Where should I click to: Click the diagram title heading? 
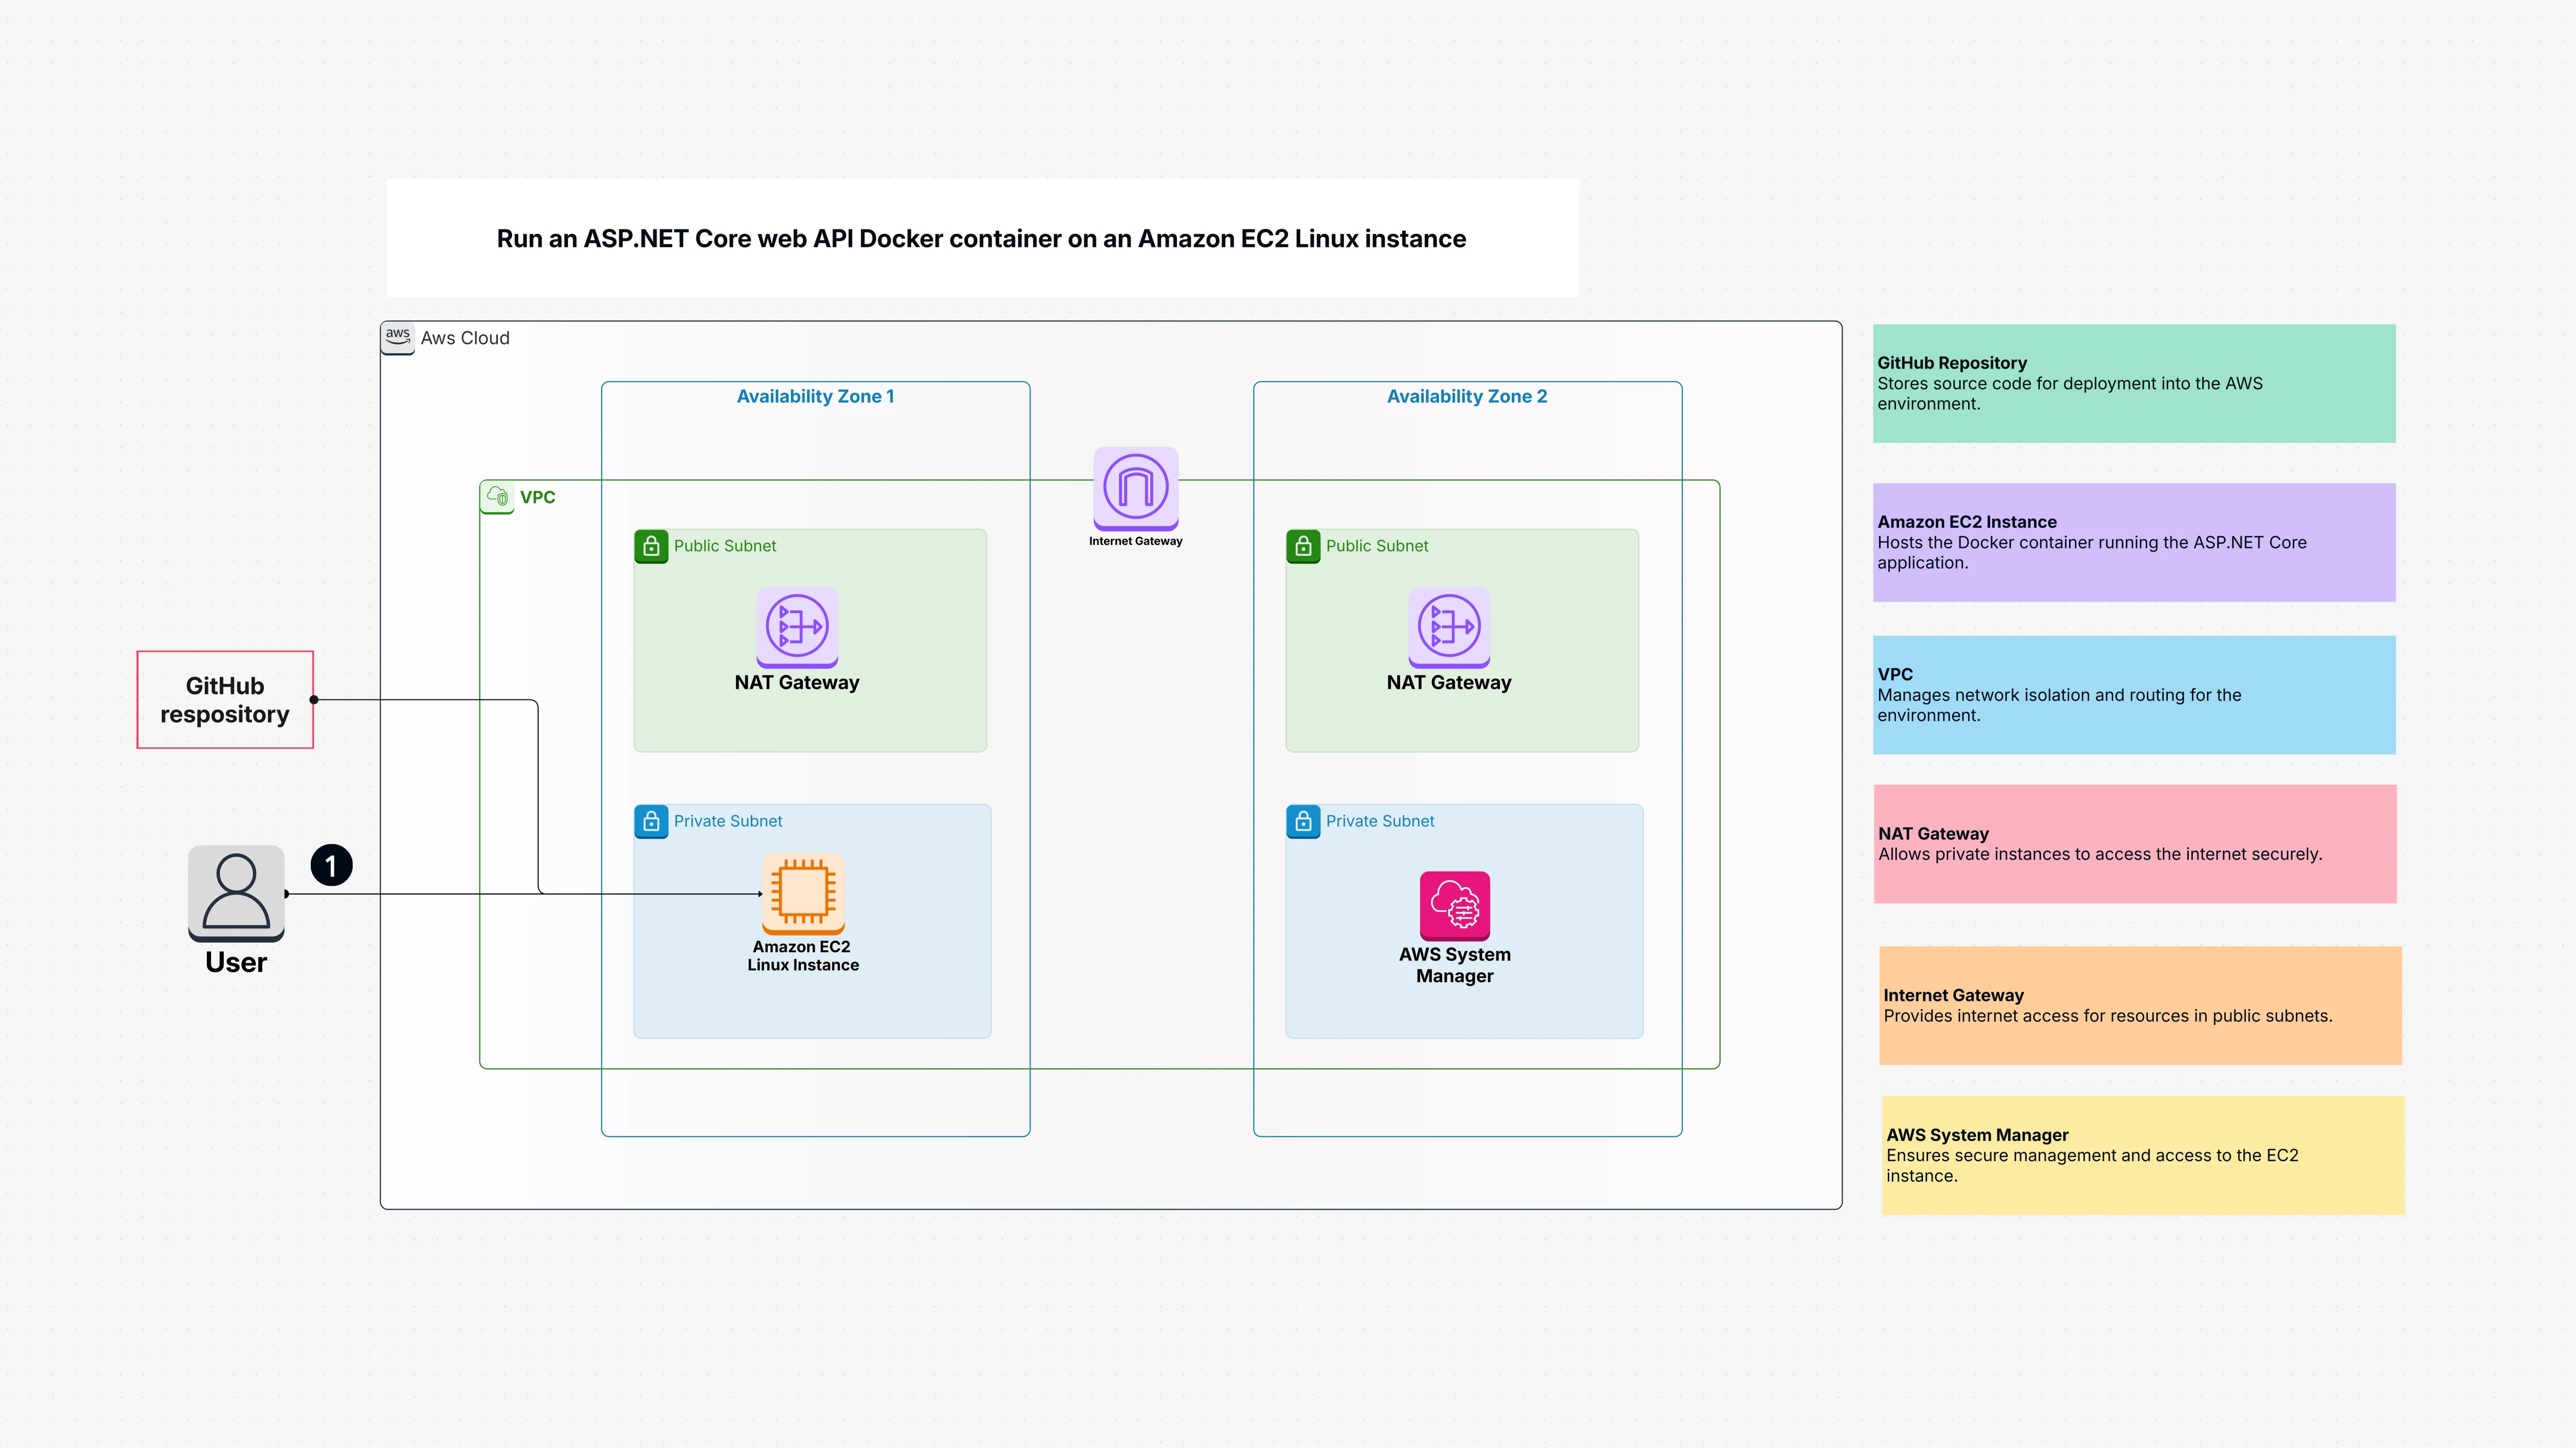coord(981,238)
